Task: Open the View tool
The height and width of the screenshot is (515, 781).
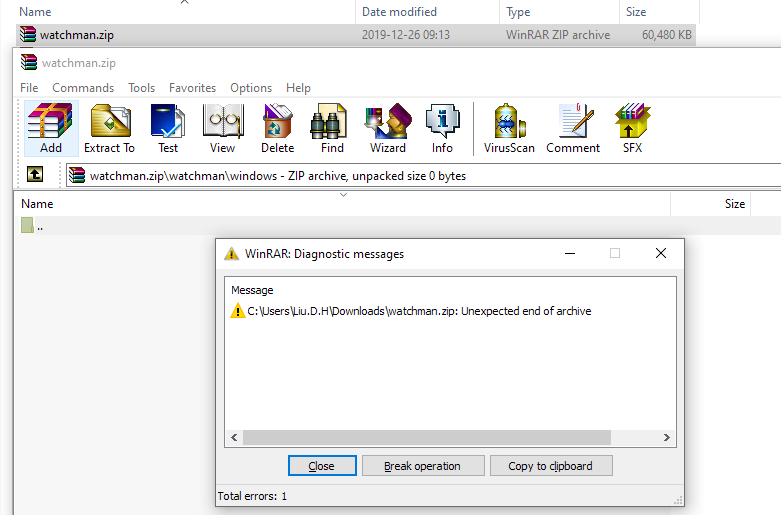Action: (223, 129)
